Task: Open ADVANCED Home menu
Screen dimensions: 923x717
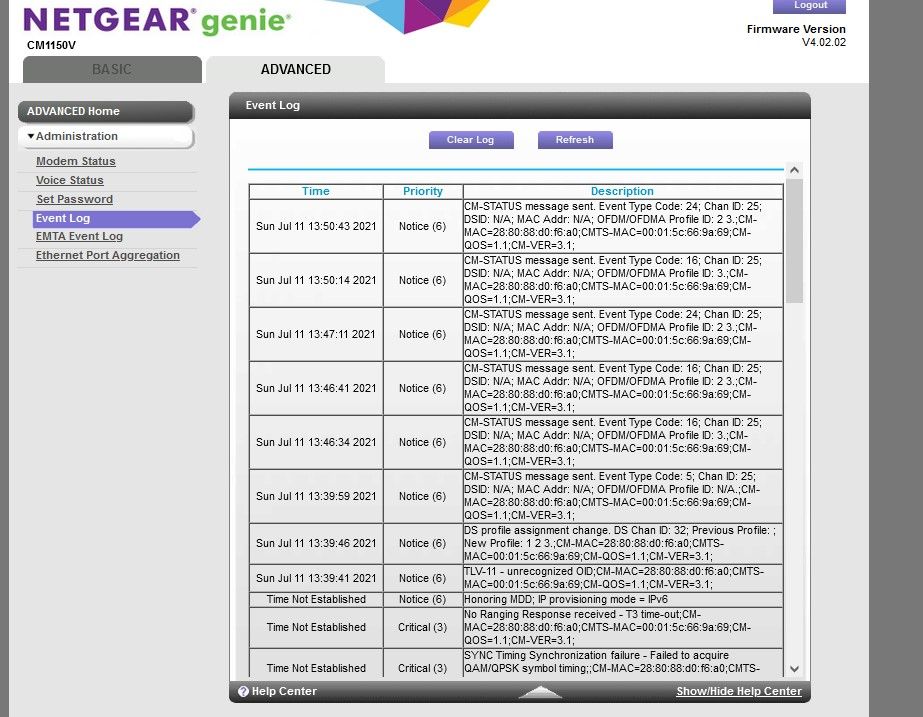Action: [x=105, y=111]
